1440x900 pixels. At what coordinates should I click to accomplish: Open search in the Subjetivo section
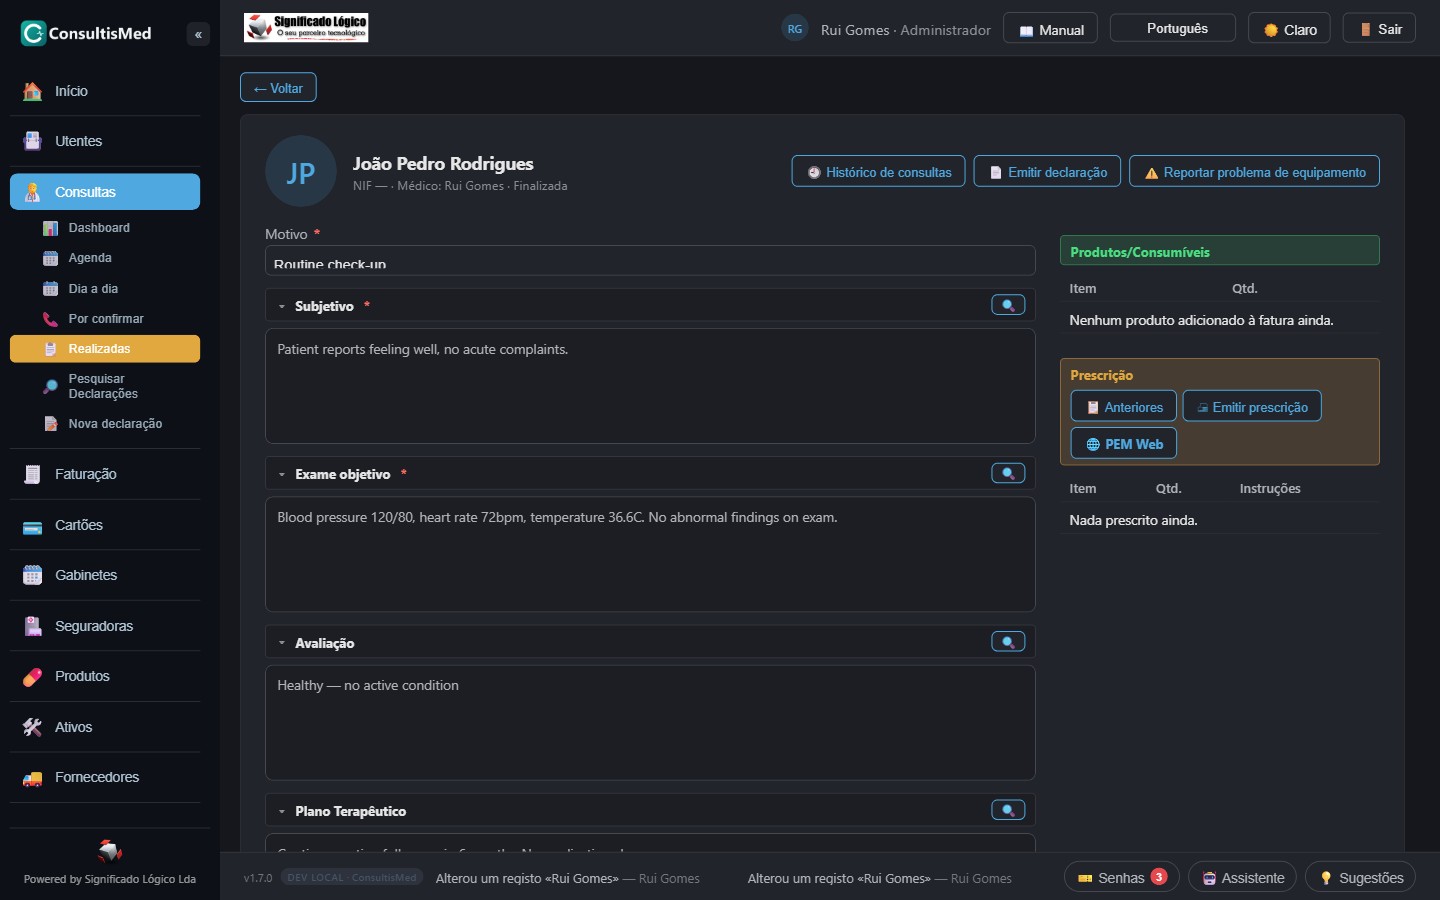pyautogui.click(x=1008, y=305)
